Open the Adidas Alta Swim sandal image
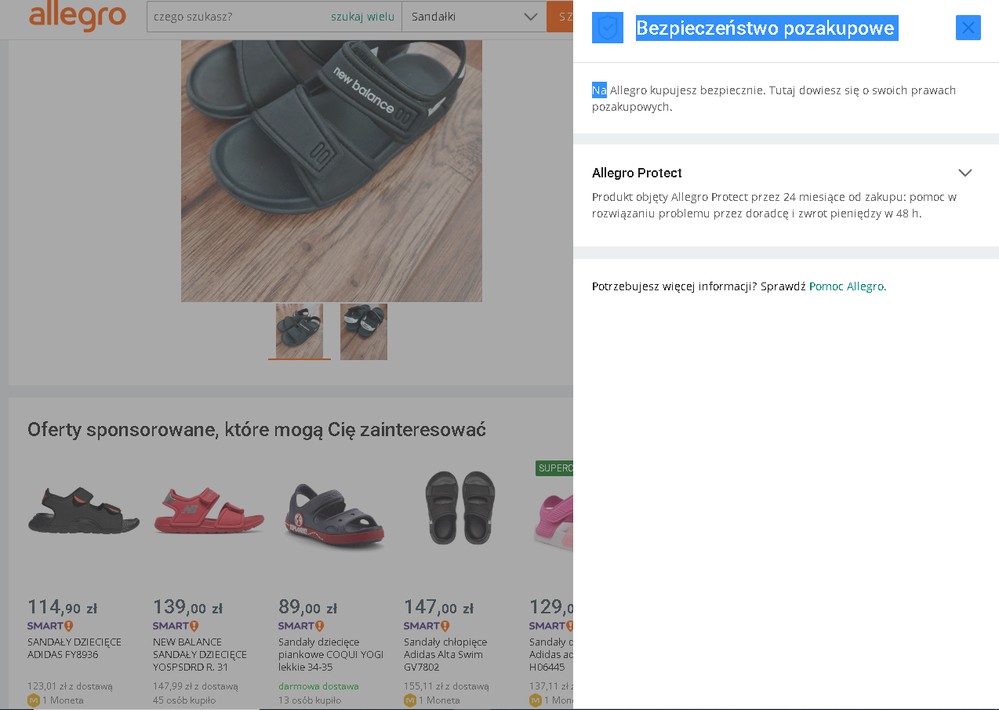 (460, 507)
